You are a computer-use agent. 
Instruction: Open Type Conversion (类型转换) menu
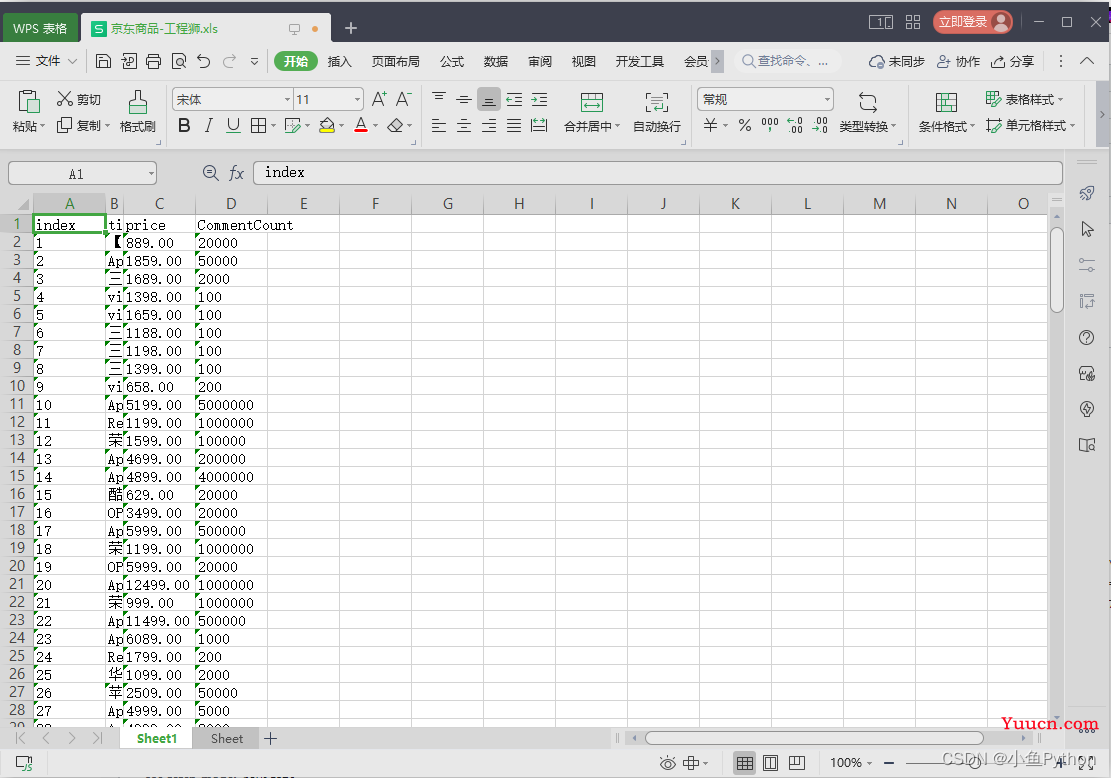coord(868,112)
